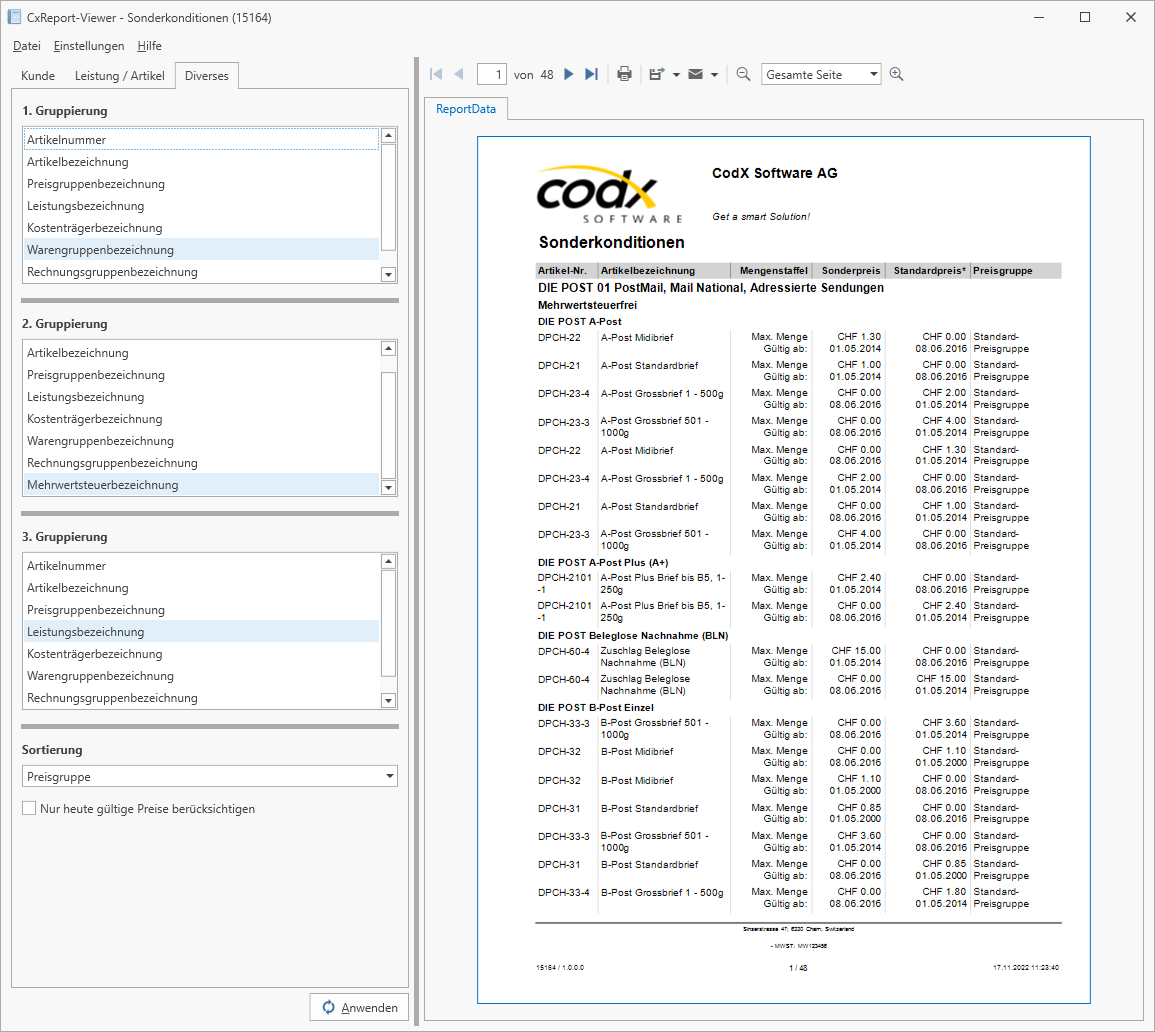Open the Hilfe menu
Viewport: 1155px width, 1032px height.
point(150,46)
